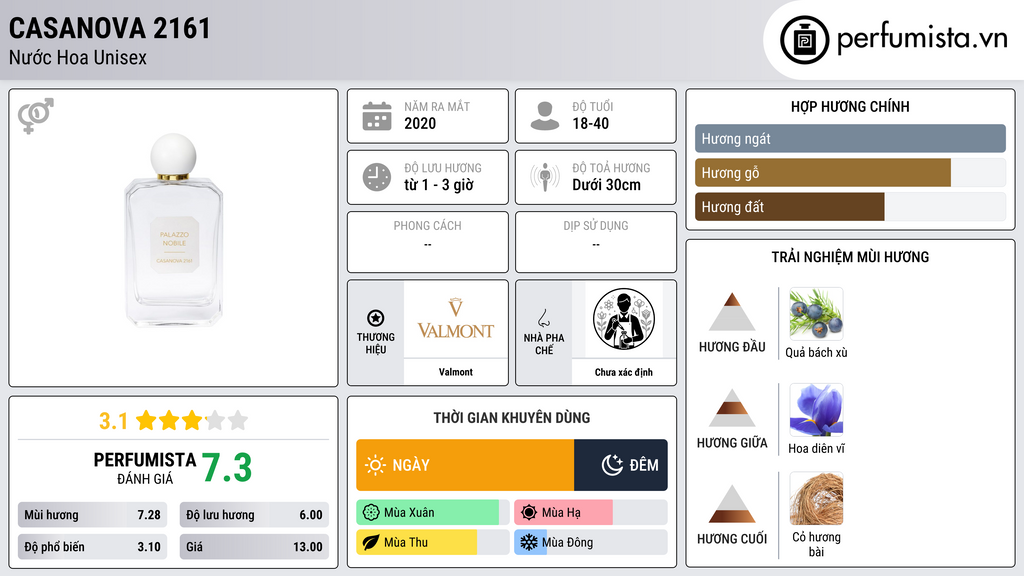Click the Perfumista 7.3 rating score
The image size is (1024, 576).
(x=227, y=468)
